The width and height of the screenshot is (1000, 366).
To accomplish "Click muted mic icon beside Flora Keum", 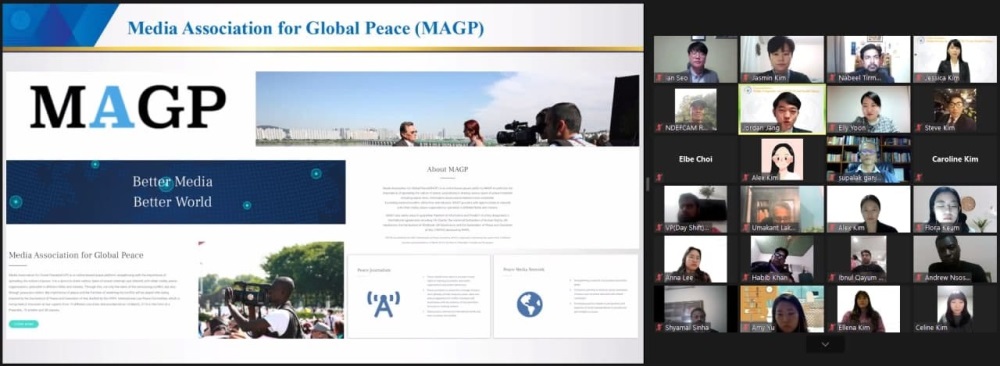I will click(919, 228).
